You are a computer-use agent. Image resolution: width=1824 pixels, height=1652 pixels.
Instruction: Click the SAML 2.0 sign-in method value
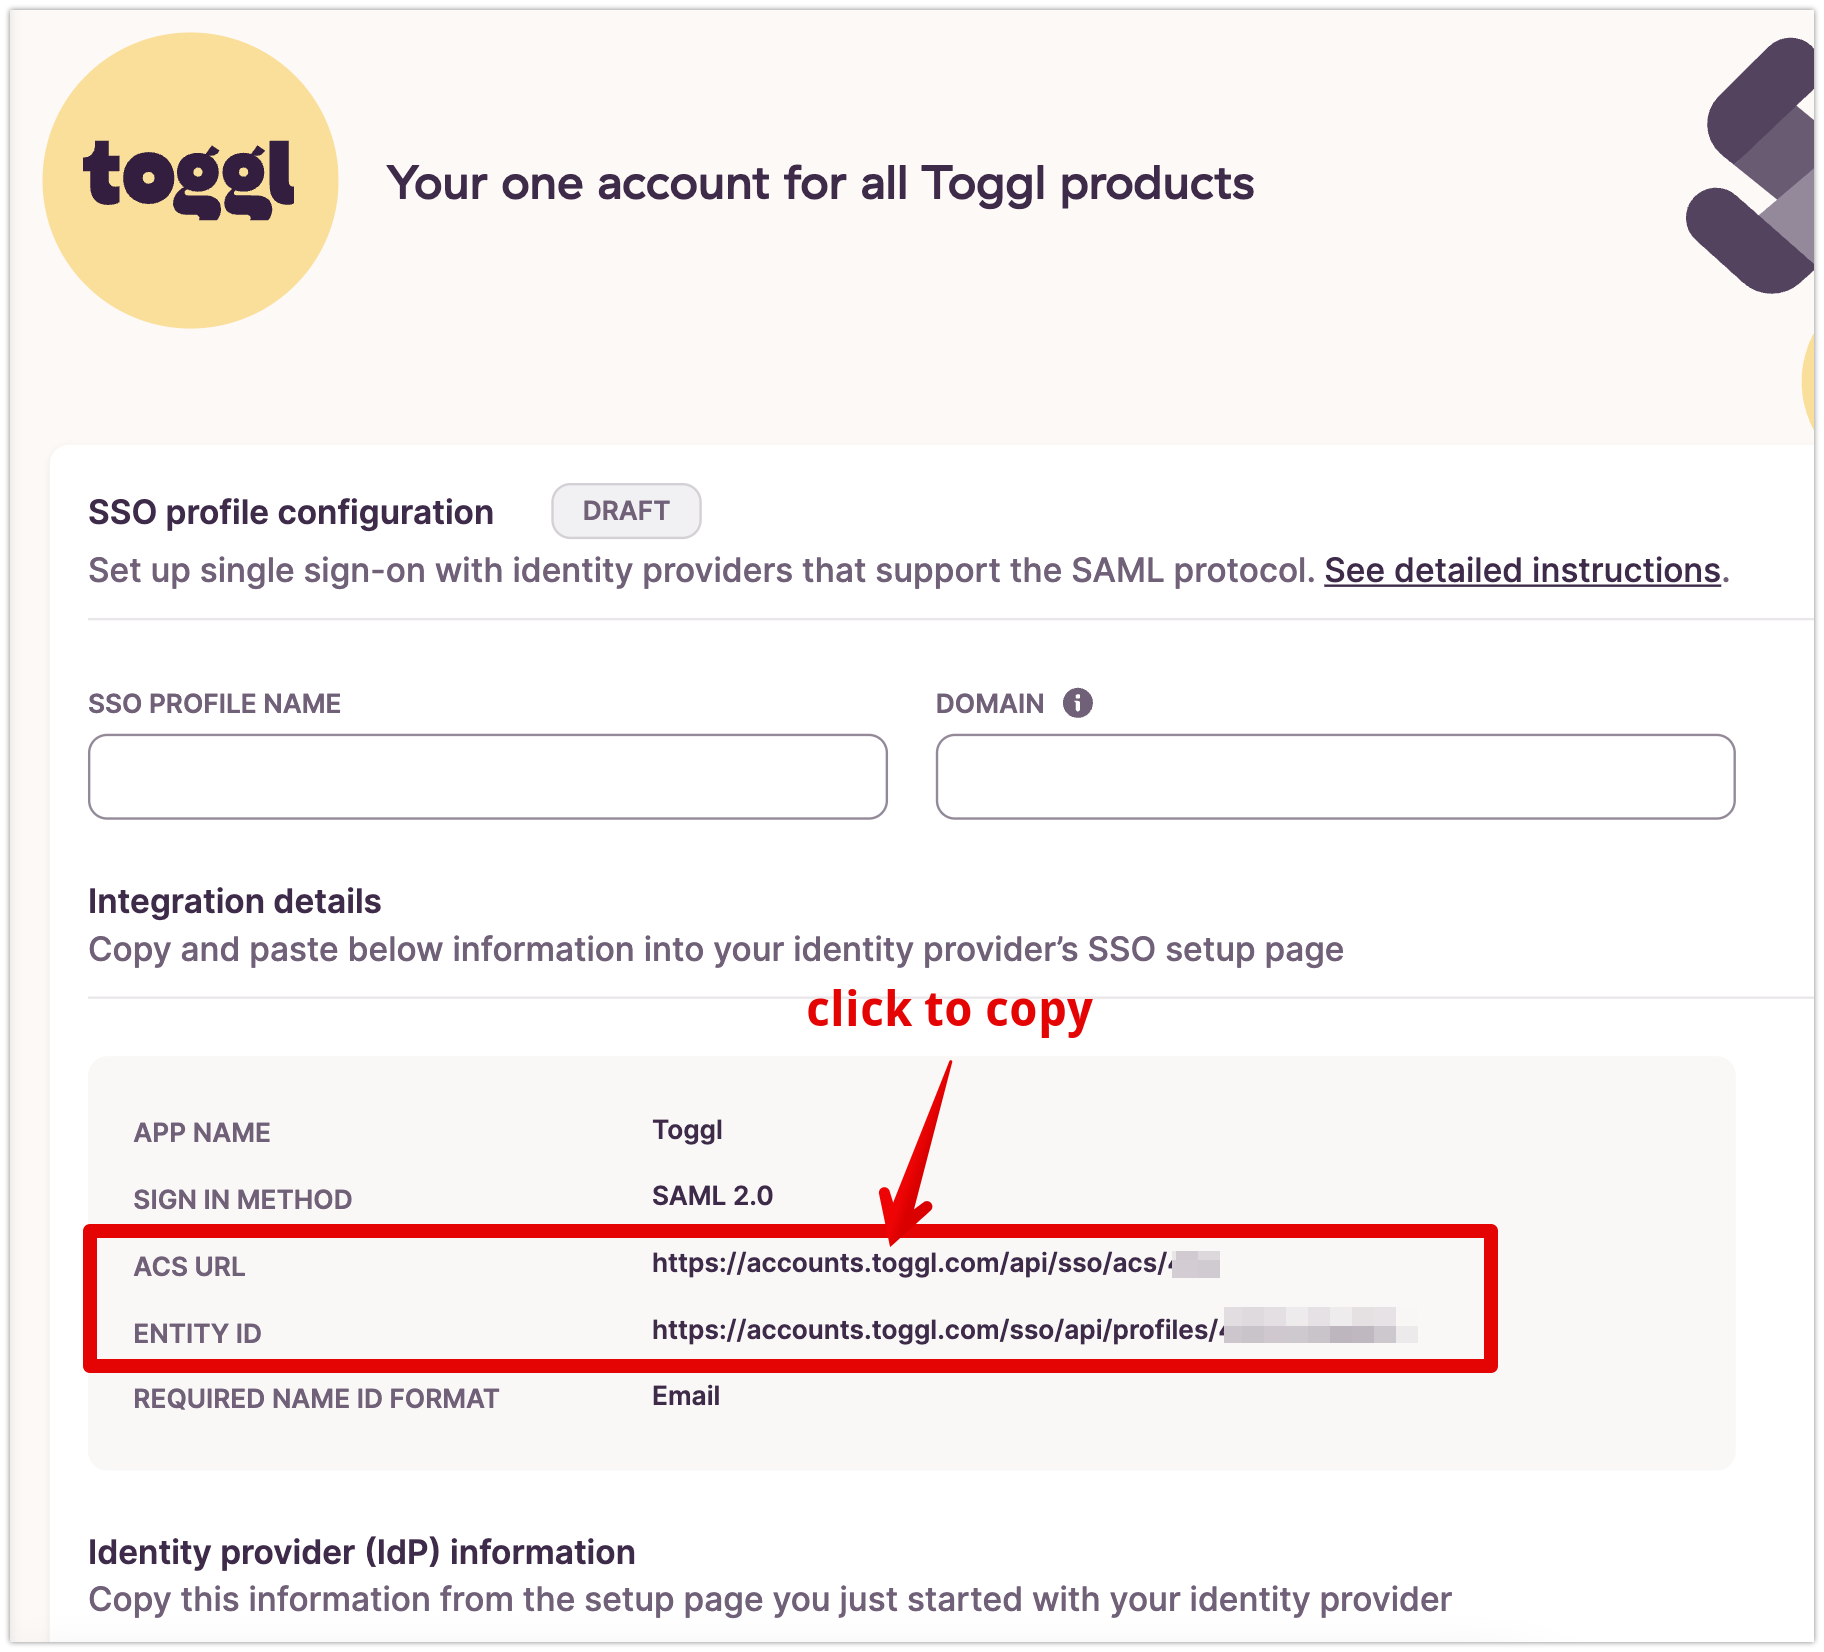(712, 1196)
